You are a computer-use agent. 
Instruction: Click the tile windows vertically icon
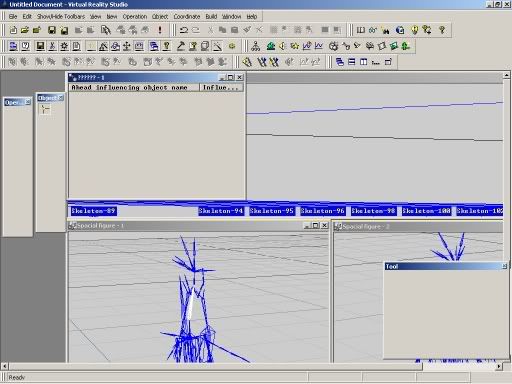(x=364, y=62)
